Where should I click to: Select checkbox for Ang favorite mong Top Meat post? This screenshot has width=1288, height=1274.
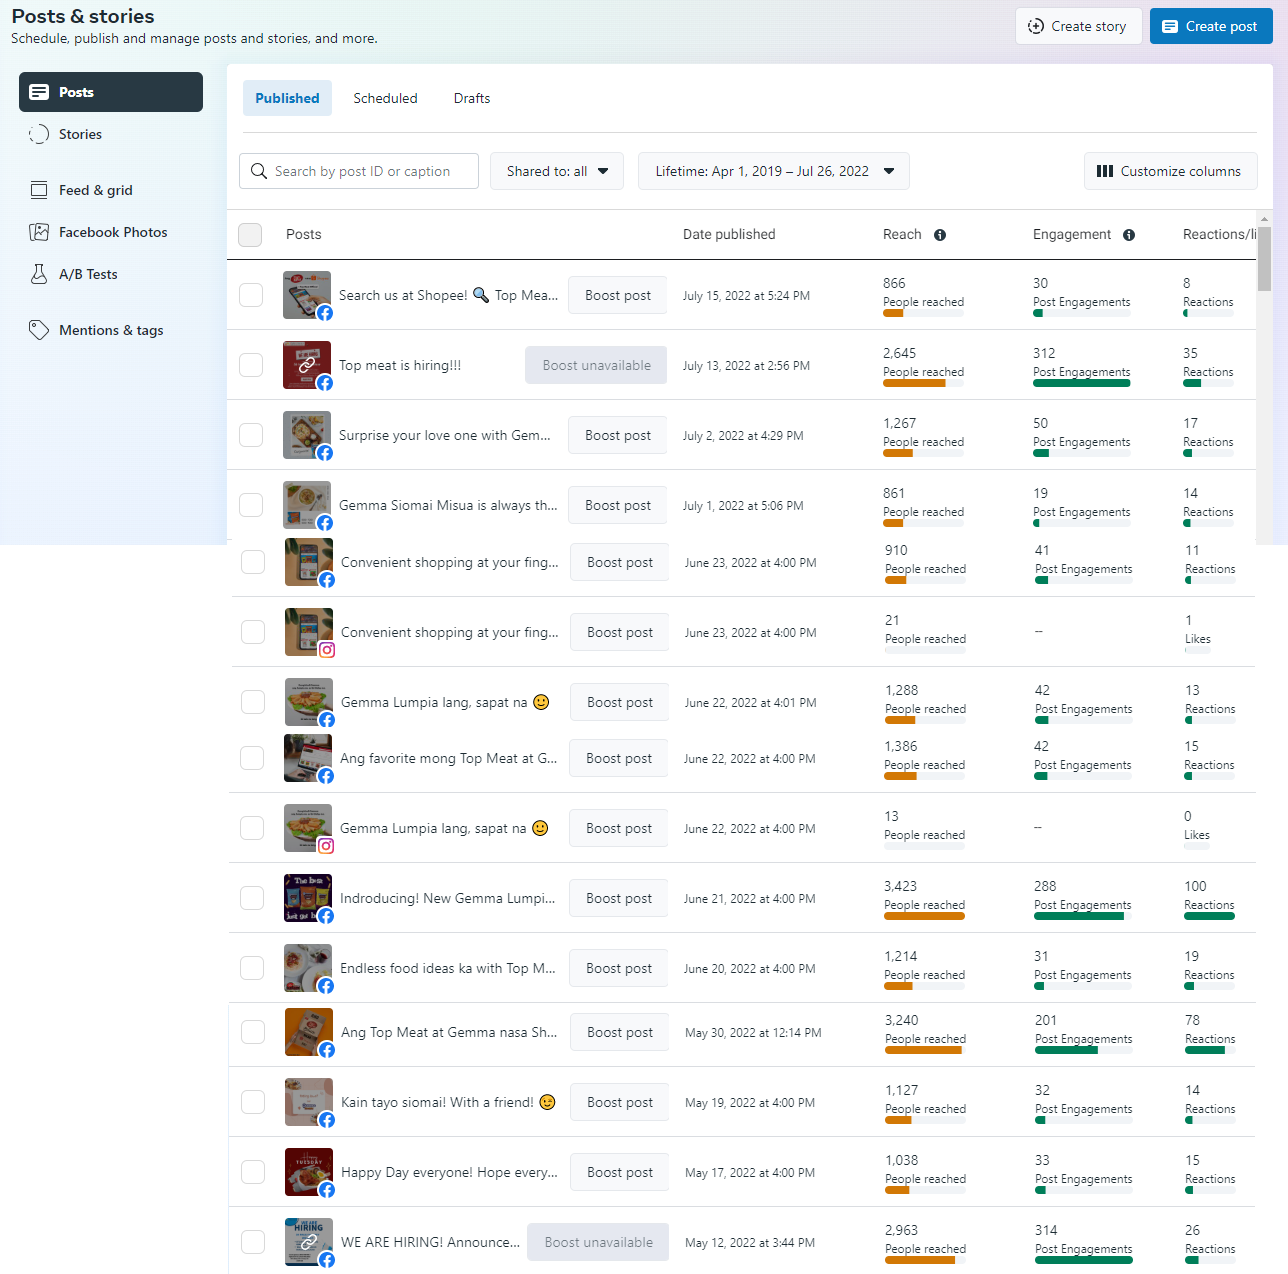(252, 758)
